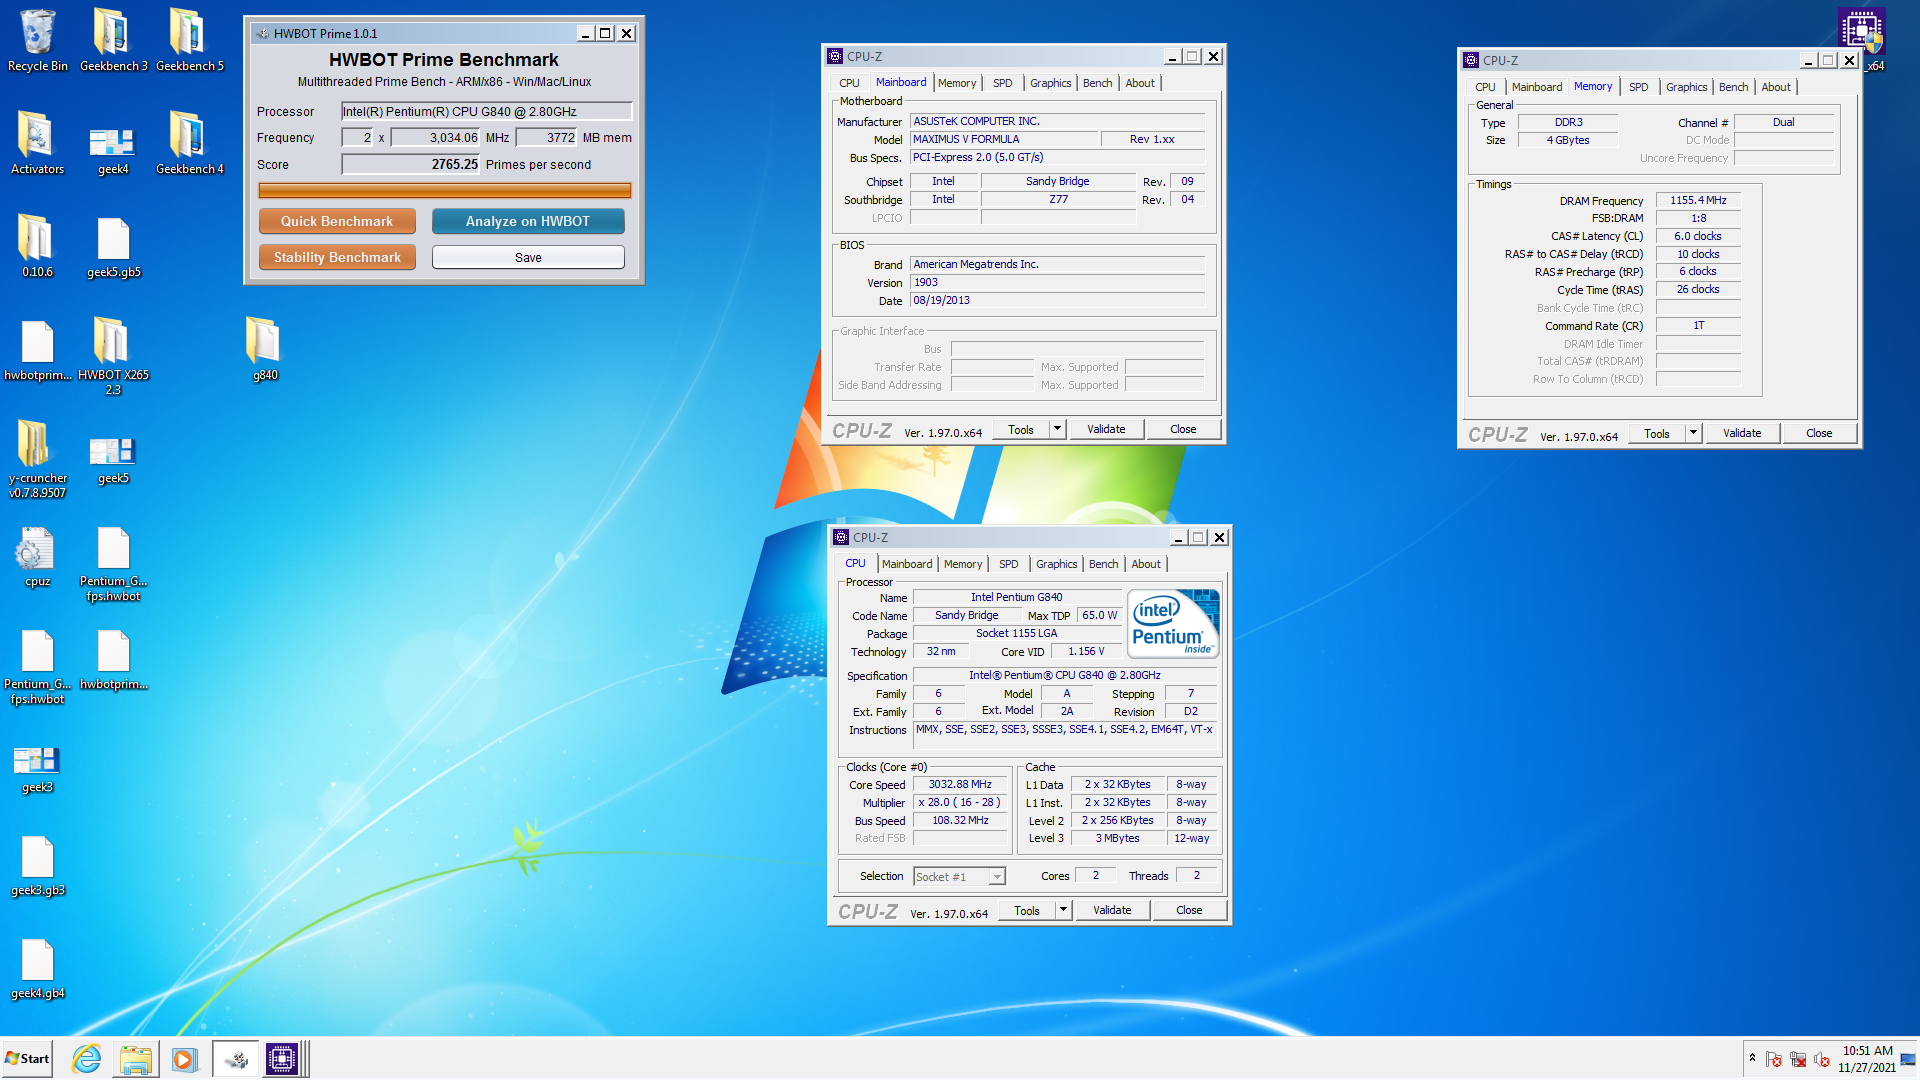The image size is (1920, 1080).
Task: Open the 0.10.6 folder icon
Action: [x=37, y=246]
